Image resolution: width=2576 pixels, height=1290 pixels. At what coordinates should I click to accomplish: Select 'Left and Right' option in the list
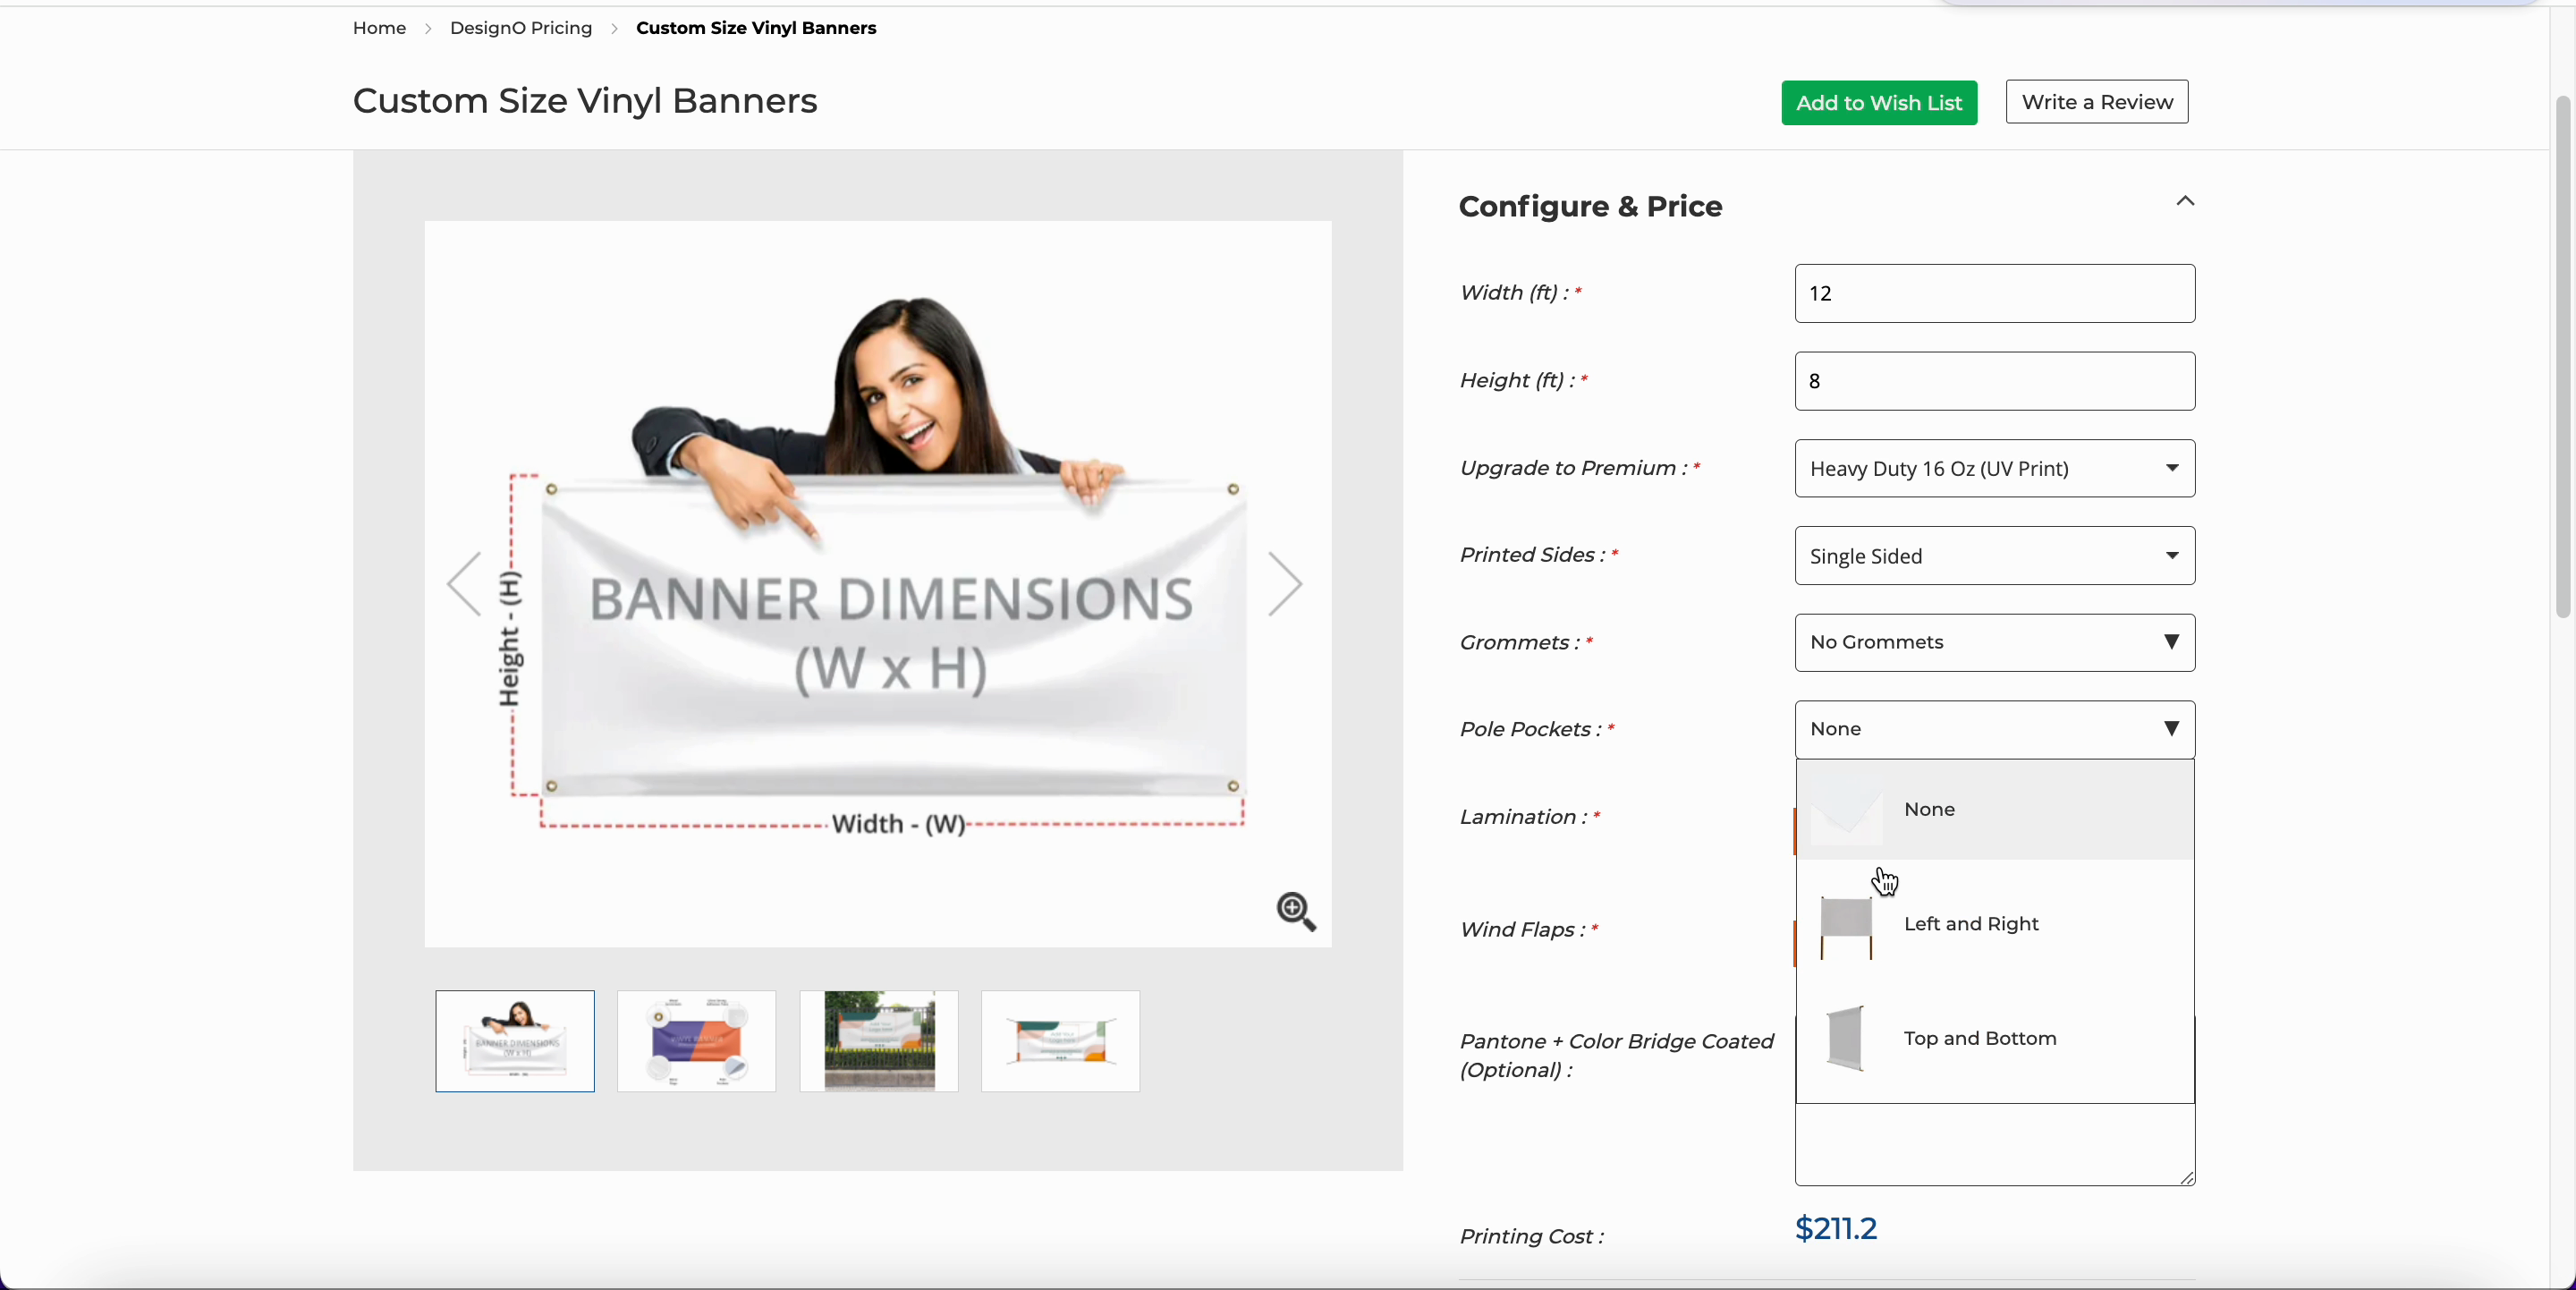[x=1971, y=924]
